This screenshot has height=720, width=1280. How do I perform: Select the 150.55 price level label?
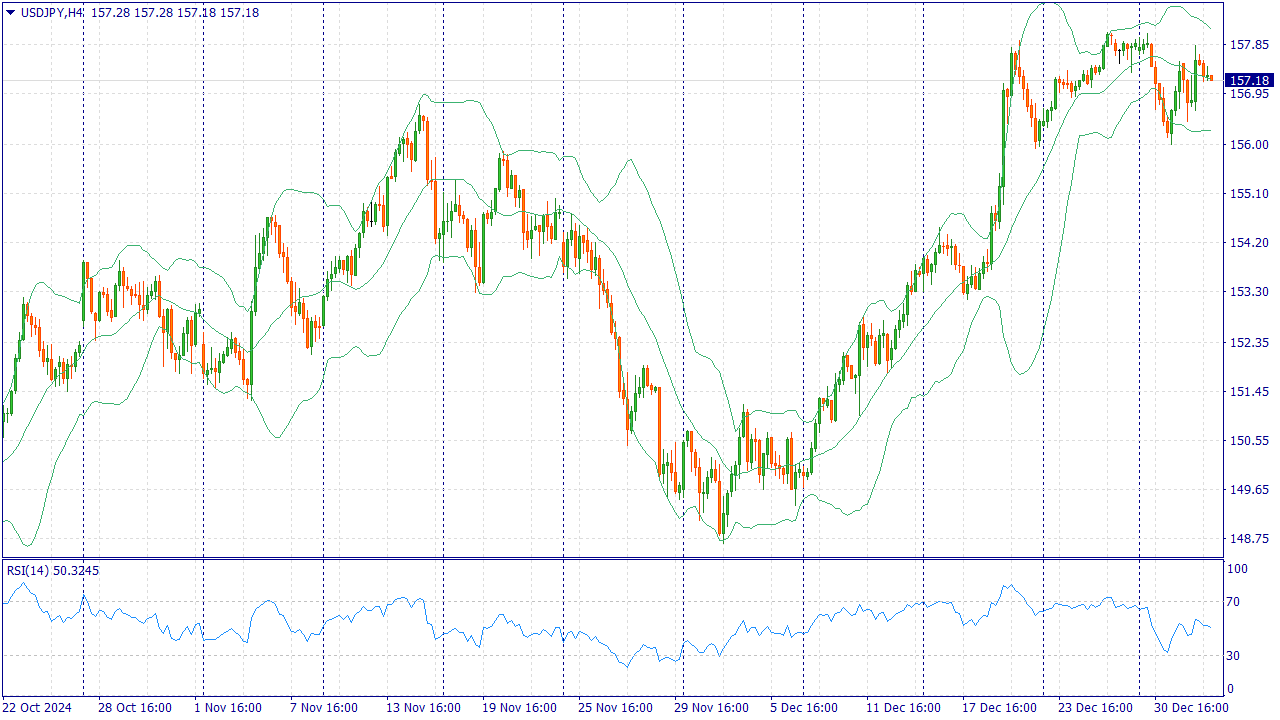(1249, 440)
